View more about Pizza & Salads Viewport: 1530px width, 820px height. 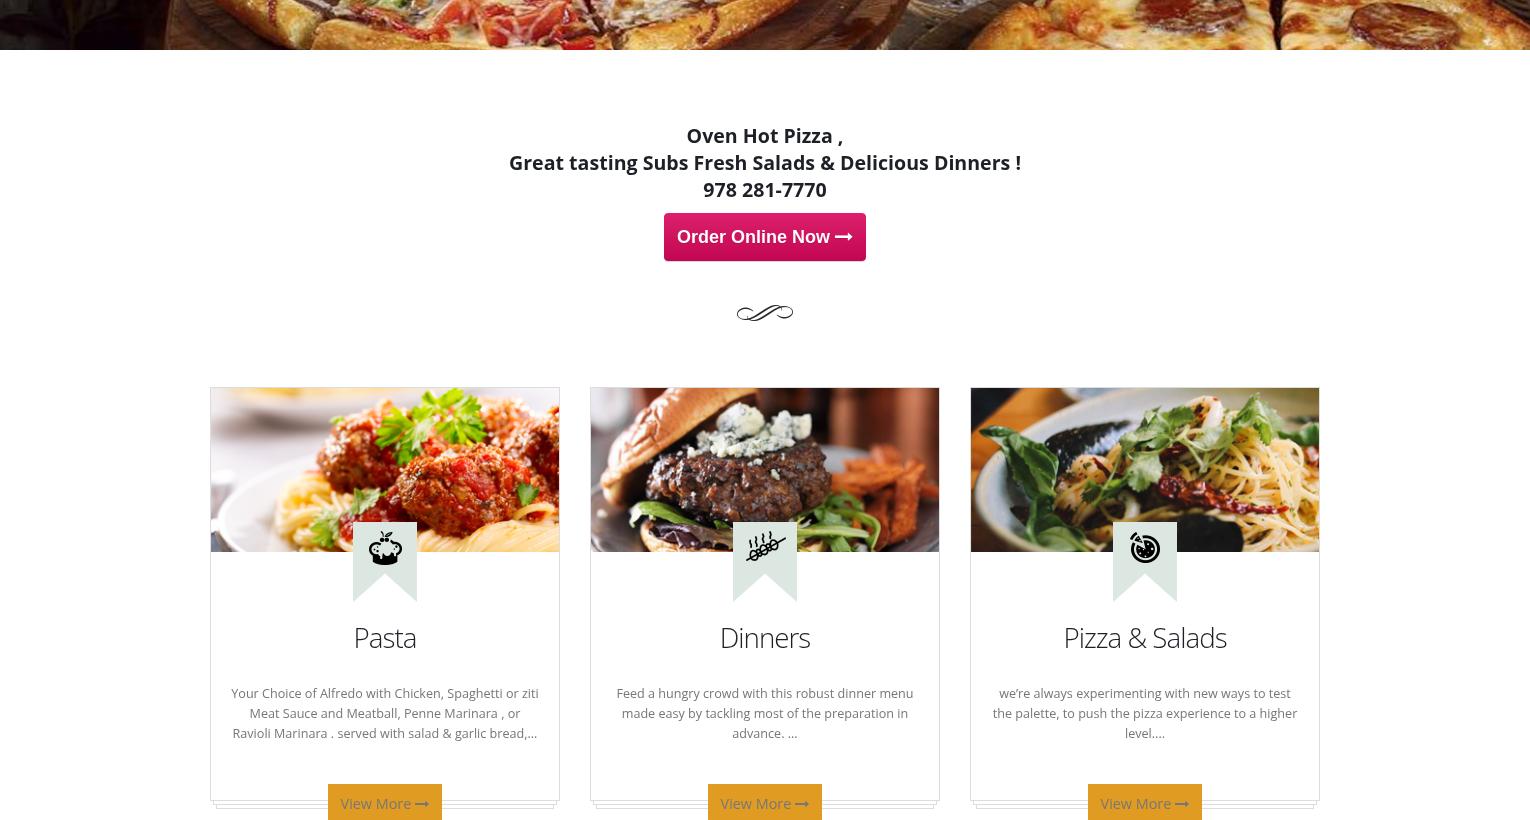[x=1145, y=803]
